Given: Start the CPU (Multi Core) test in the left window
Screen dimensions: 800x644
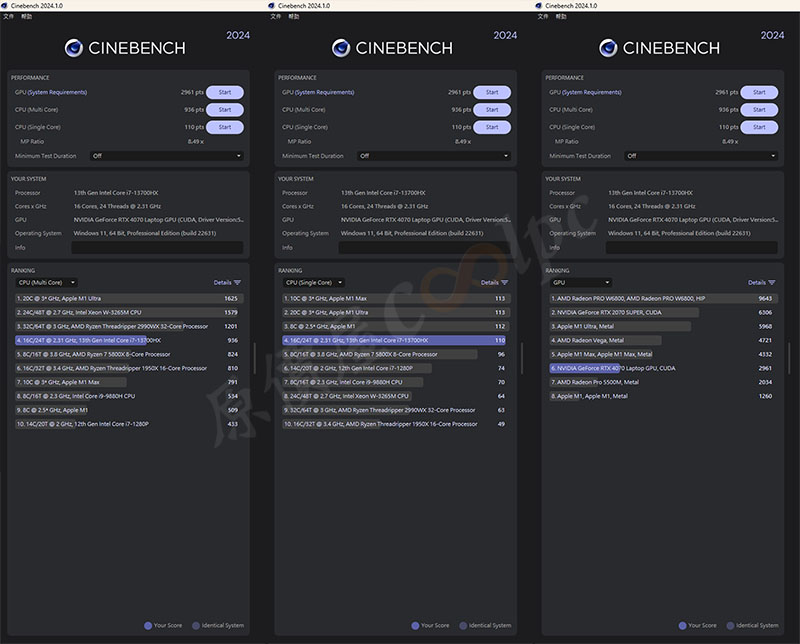Looking at the screenshot, I should pyautogui.click(x=225, y=110).
